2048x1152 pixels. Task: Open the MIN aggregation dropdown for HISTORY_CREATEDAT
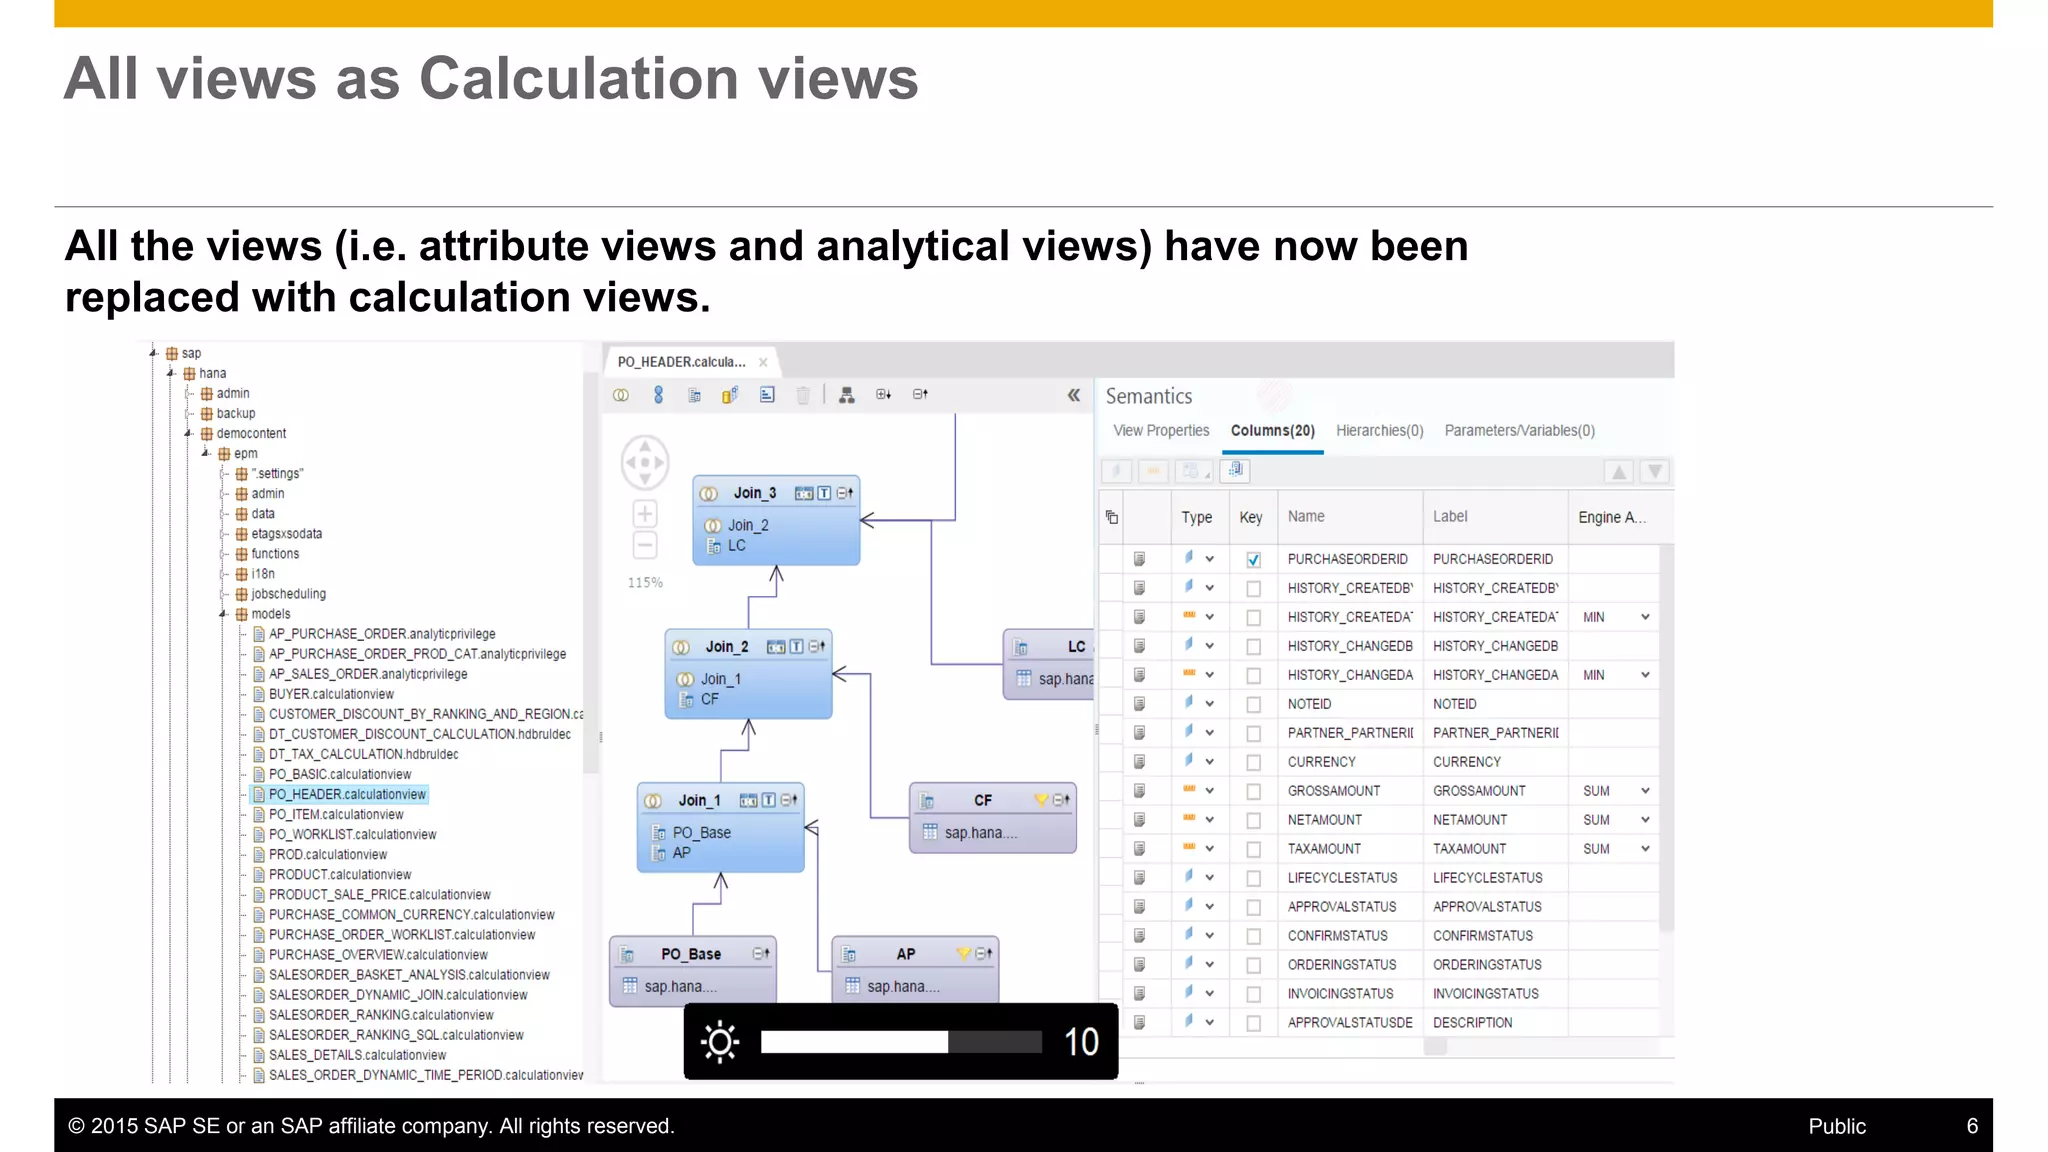pyautogui.click(x=1645, y=617)
